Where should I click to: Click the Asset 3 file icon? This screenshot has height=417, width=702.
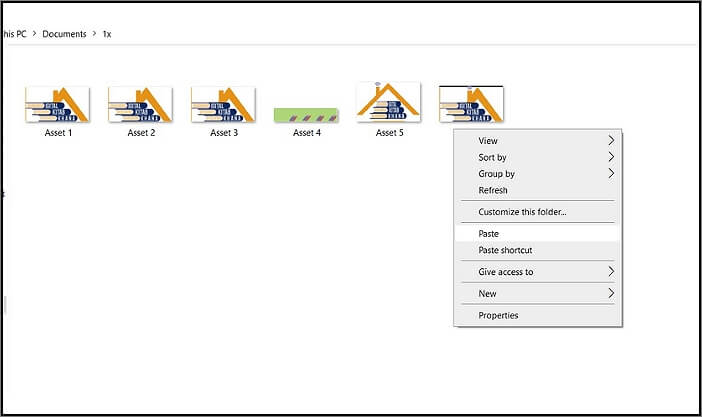click(224, 105)
